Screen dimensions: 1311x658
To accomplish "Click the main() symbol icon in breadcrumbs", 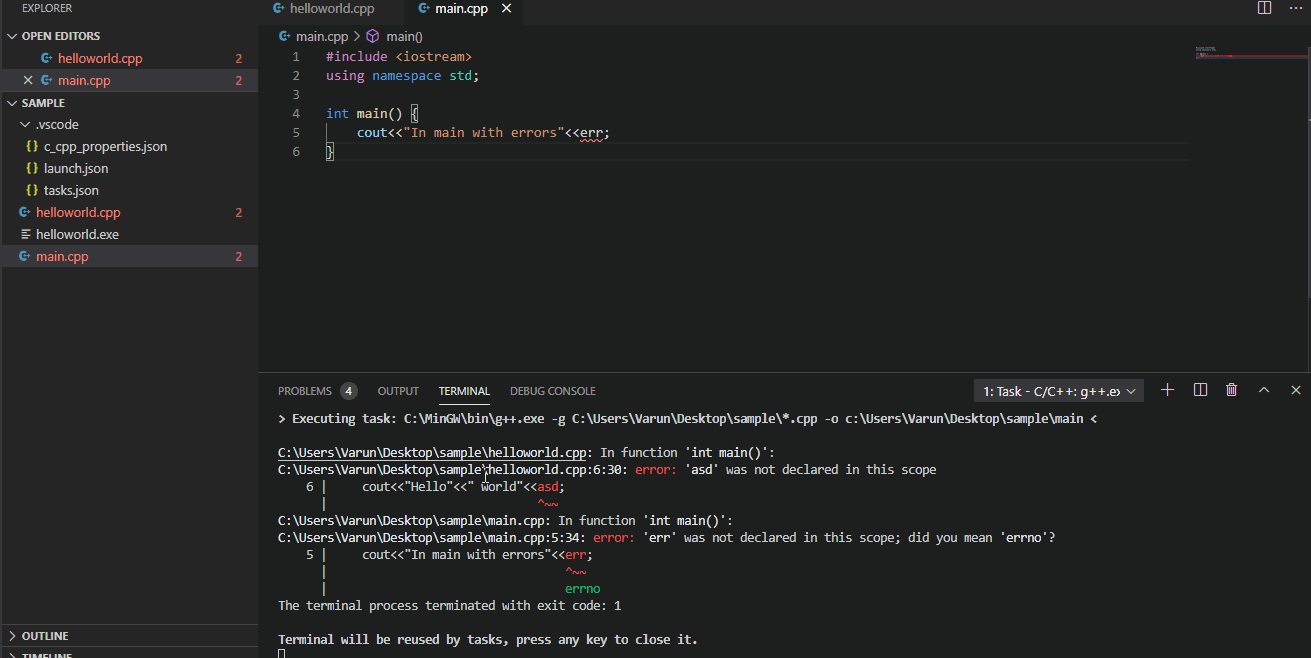I will (373, 36).
